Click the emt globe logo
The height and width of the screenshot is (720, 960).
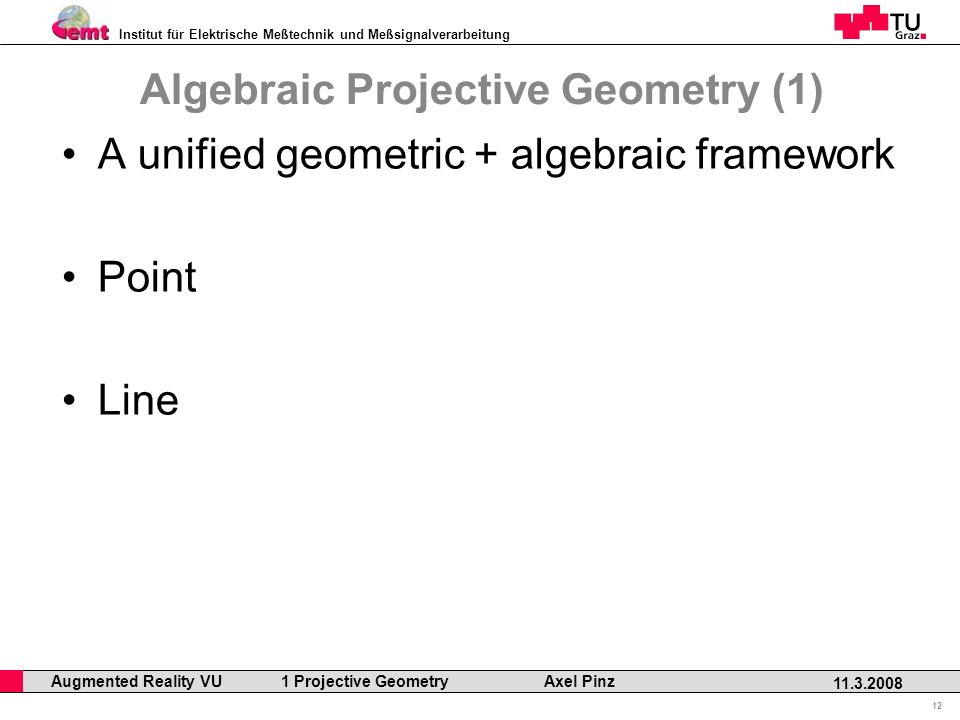(80, 23)
